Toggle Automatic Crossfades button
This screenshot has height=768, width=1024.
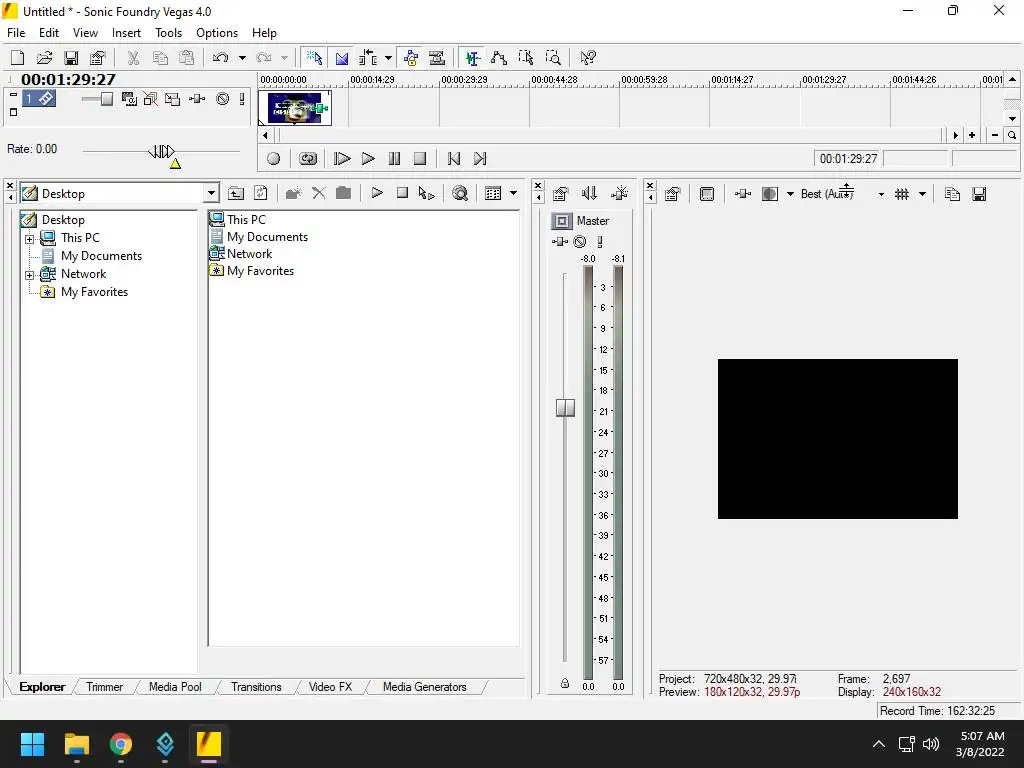coord(342,58)
